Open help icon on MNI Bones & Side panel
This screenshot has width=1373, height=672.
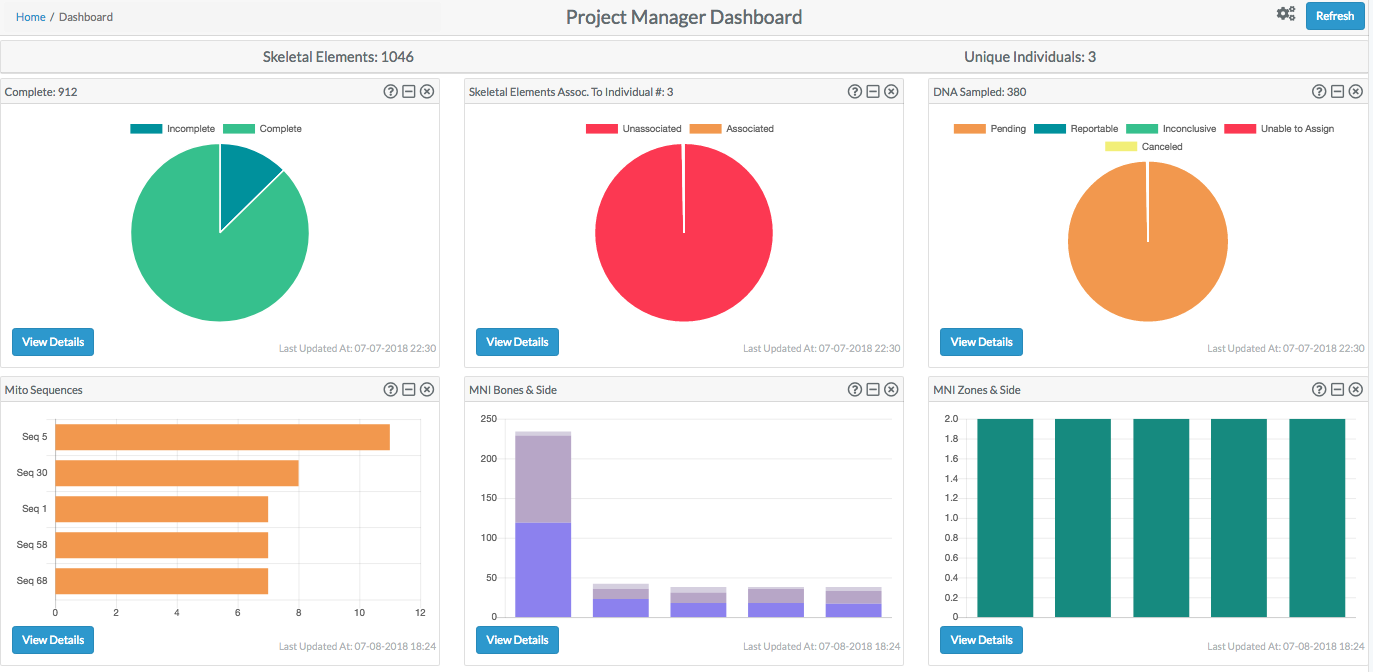(855, 389)
